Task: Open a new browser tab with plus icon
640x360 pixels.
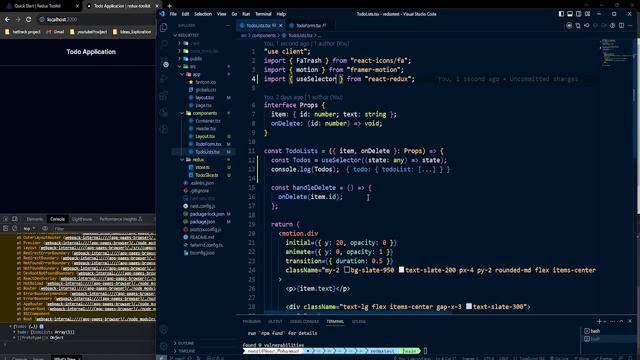Action: click(169, 6)
